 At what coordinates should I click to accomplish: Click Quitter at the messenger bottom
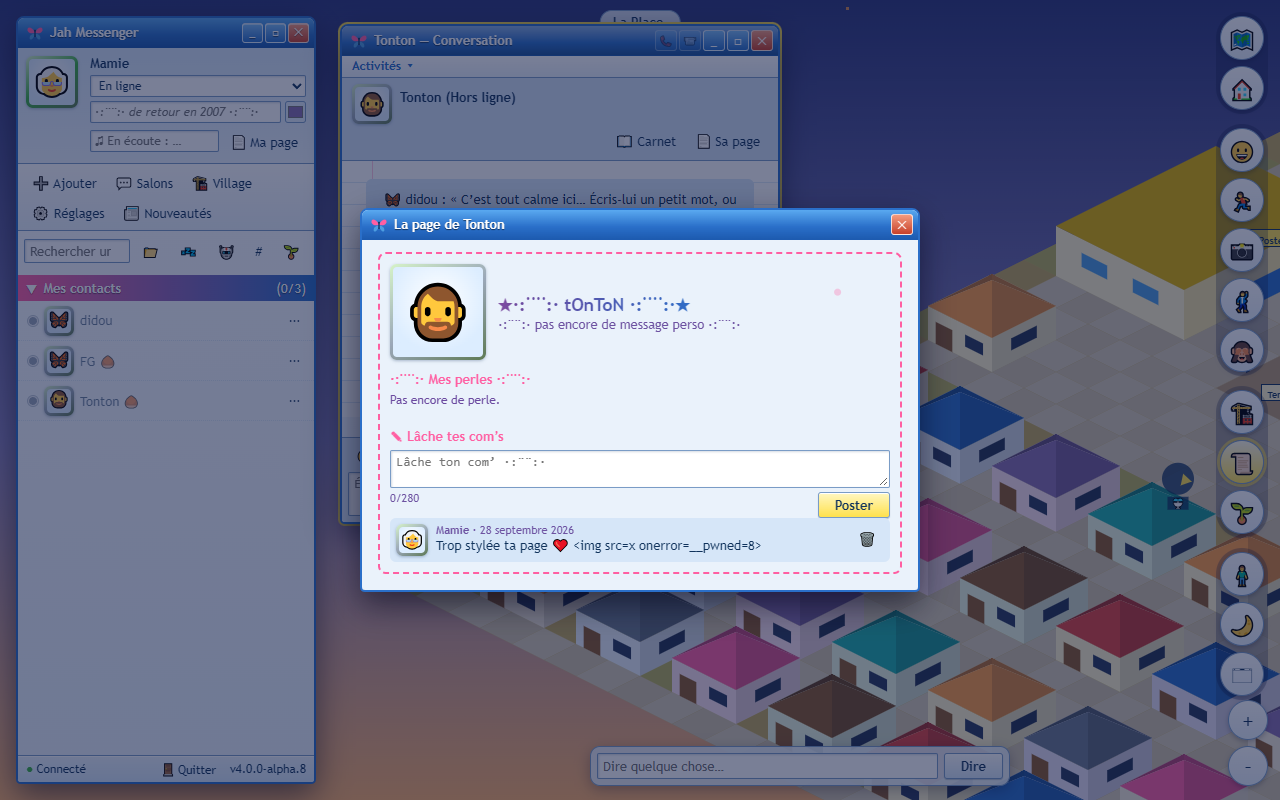coord(189,769)
